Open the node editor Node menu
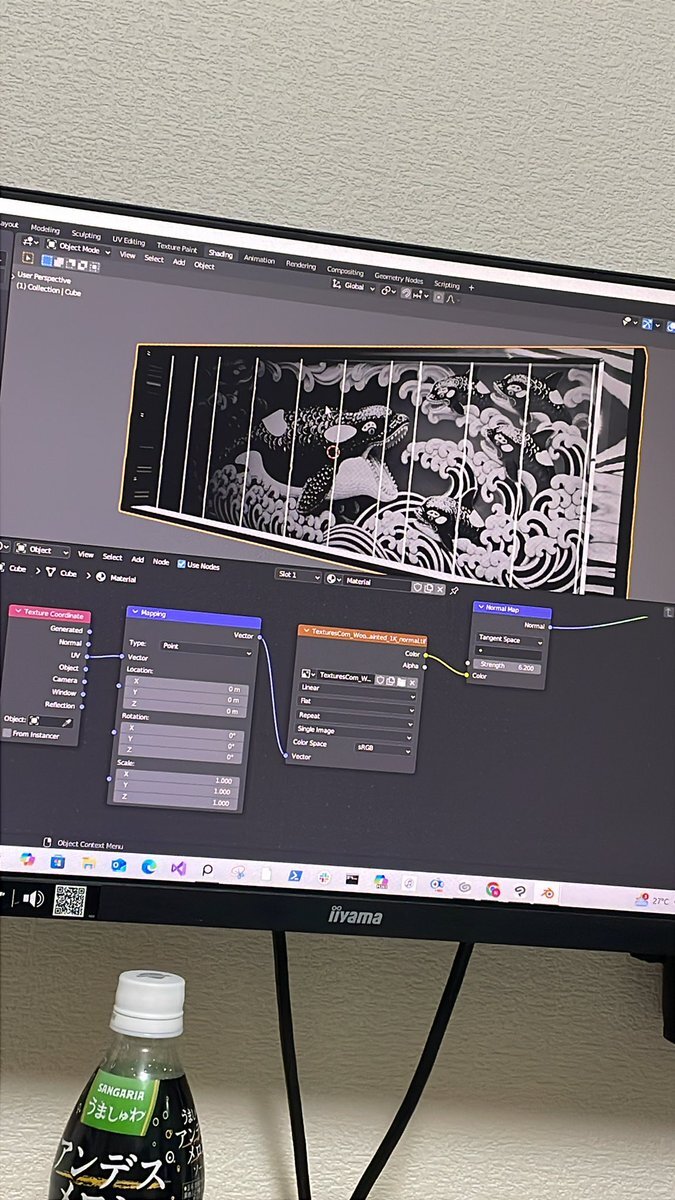675x1200 pixels. point(161,562)
